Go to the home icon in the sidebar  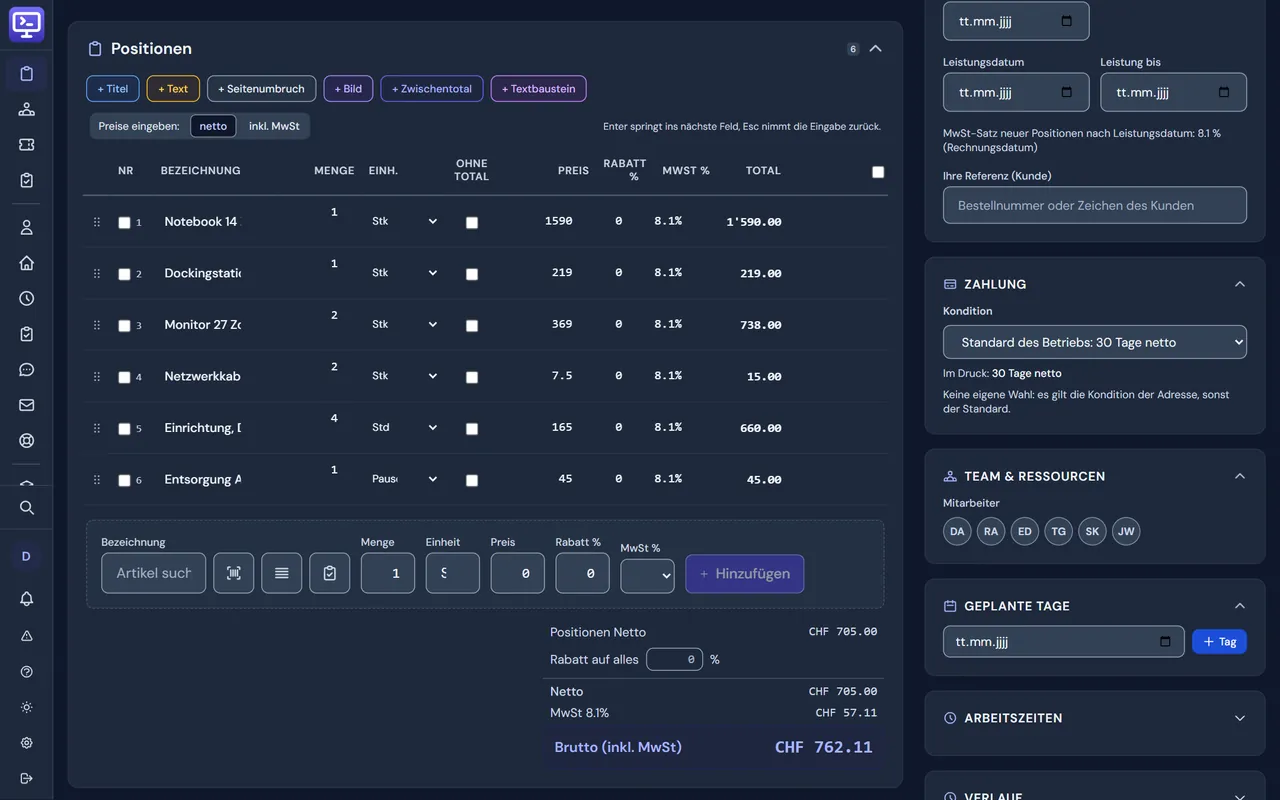pyautogui.click(x=27, y=263)
